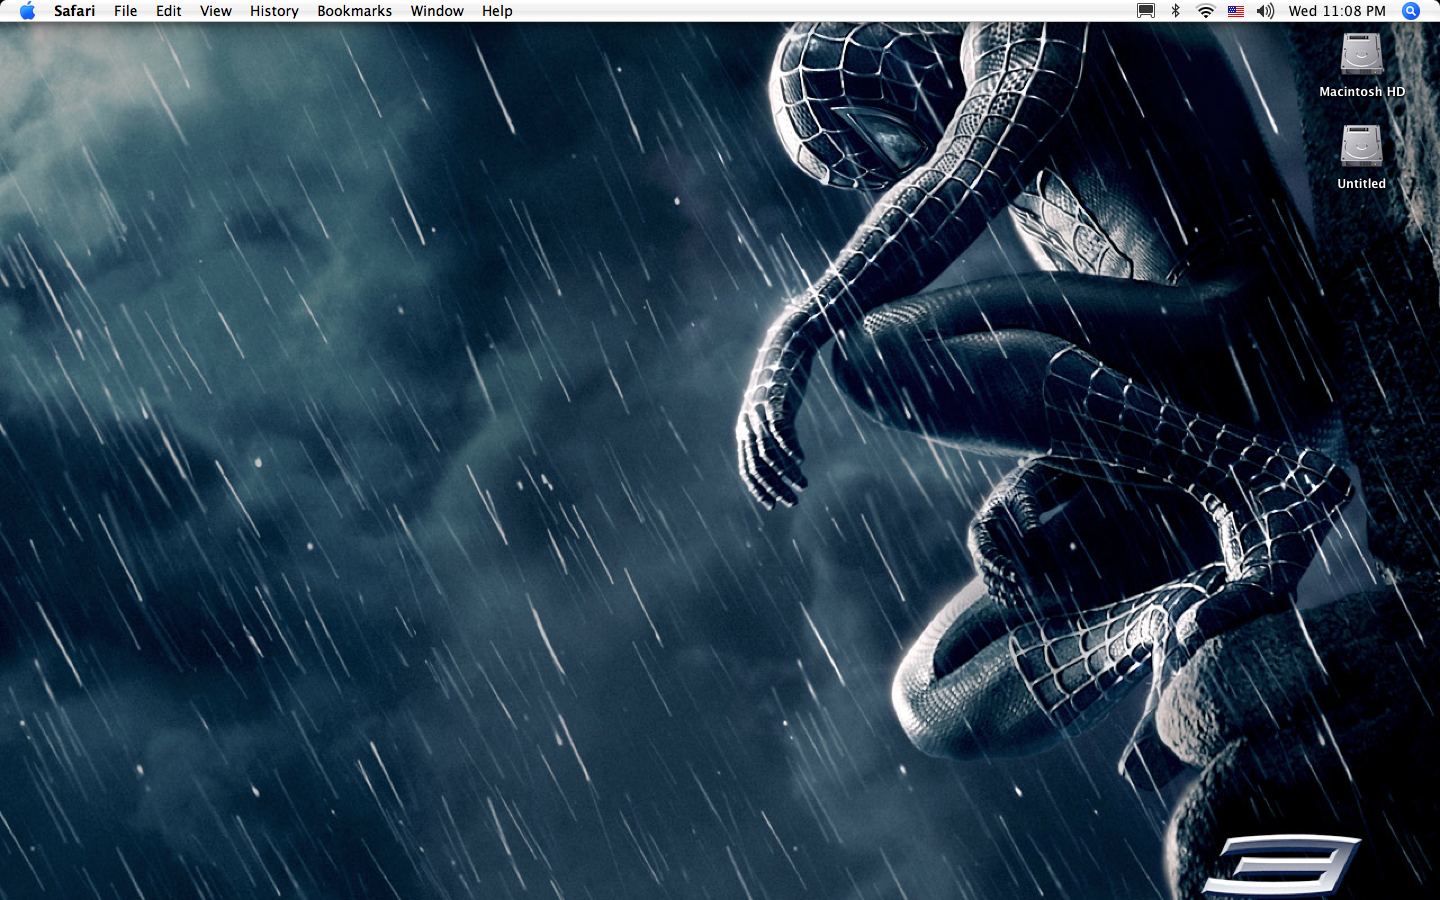Screen dimensions: 1440x900
Task: Select the Untitled drive icon
Action: [1362, 146]
